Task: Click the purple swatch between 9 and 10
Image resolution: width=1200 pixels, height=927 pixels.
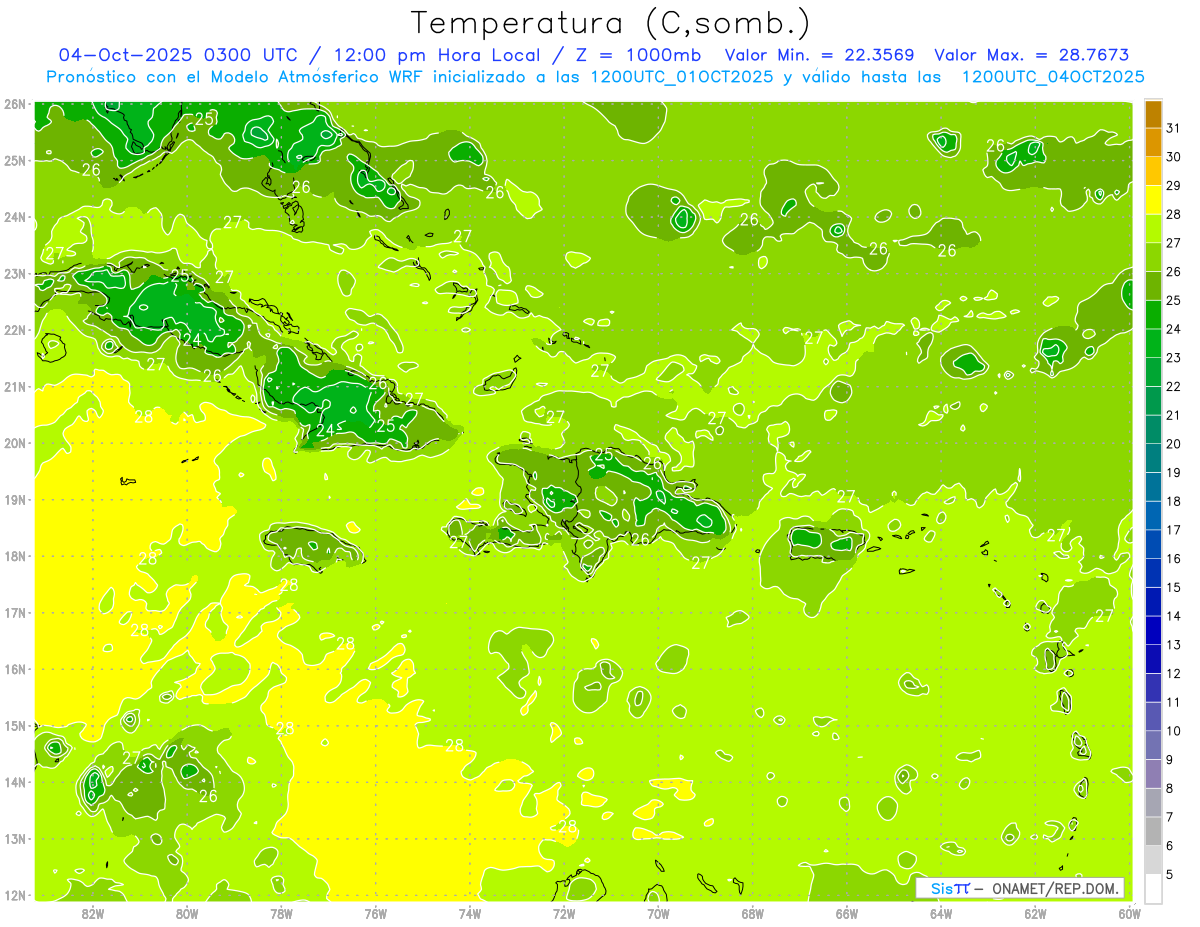Action: point(1153,745)
